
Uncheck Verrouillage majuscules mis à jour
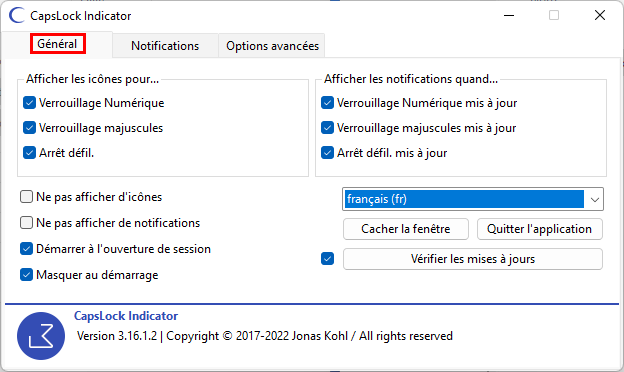pyautogui.click(x=327, y=128)
